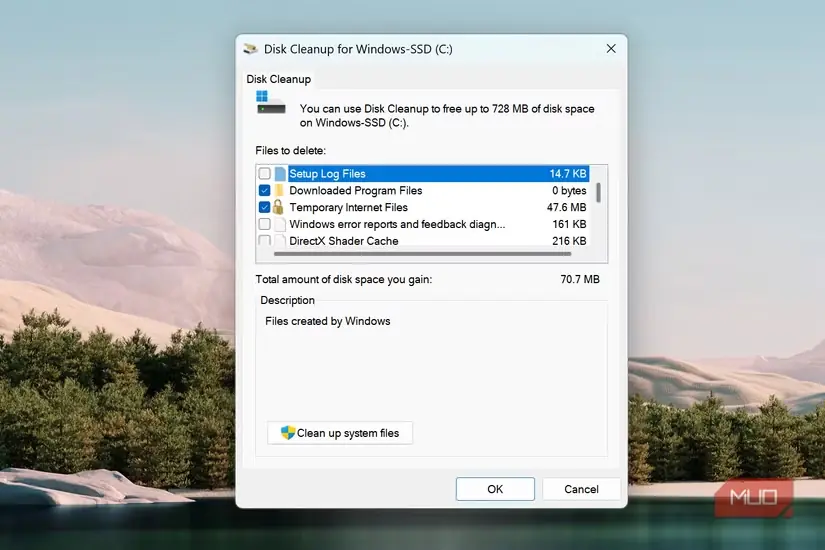Select Windows error reports and feedback row
825x550 pixels.
pyautogui.click(x=397, y=224)
